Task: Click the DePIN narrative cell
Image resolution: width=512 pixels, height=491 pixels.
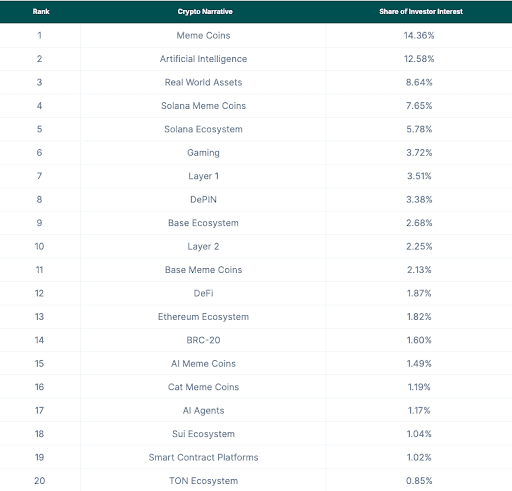Action: click(x=203, y=199)
